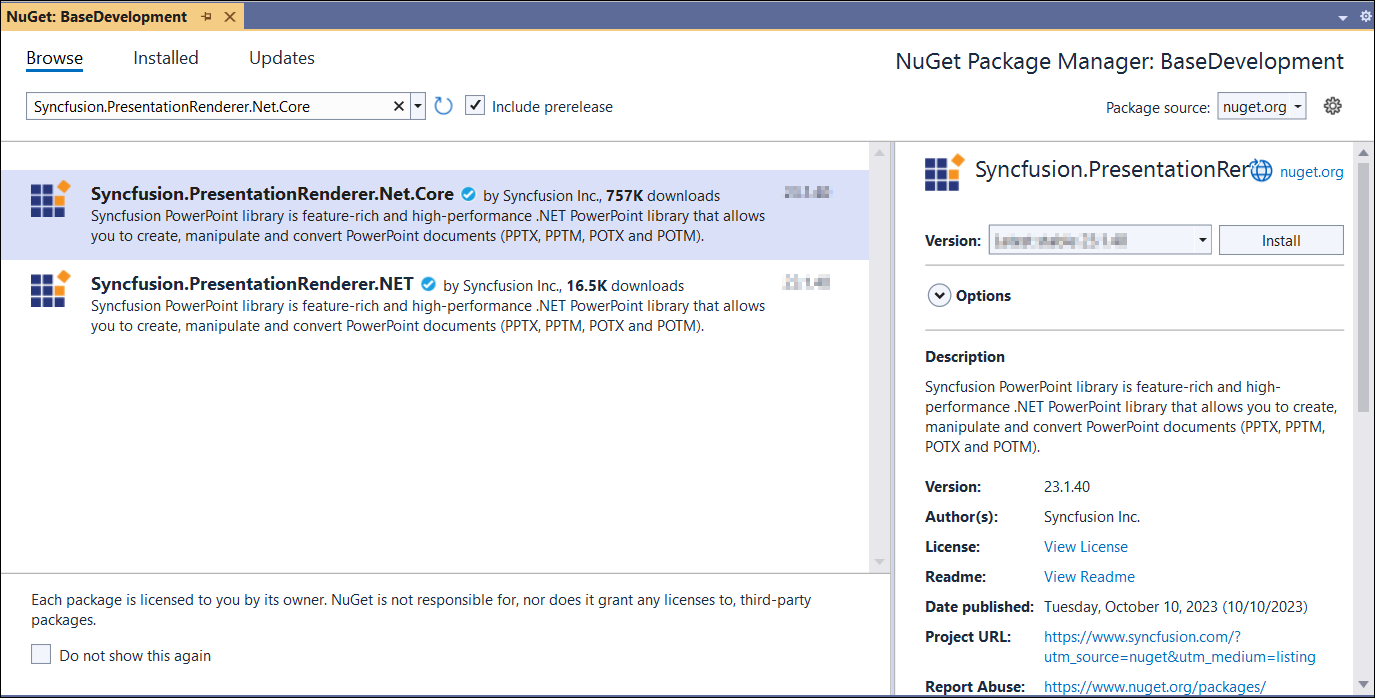
Task: Click the globe icon beside nuget.org link
Action: (1262, 171)
